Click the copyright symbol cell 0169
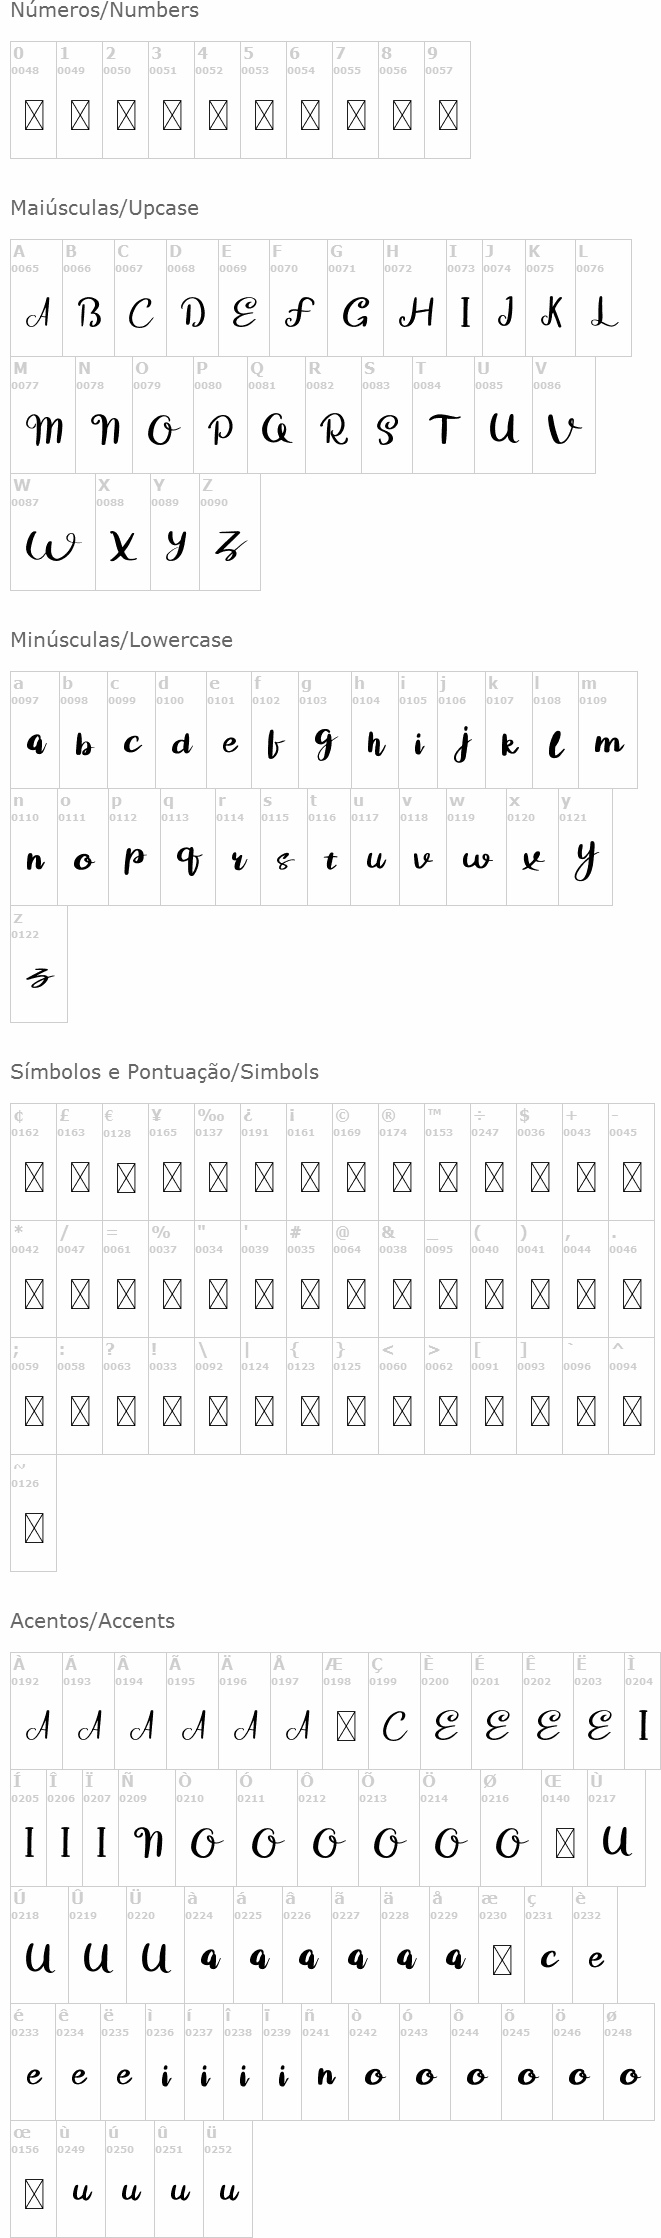This screenshot has width=661, height=2238. [355, 1162]
